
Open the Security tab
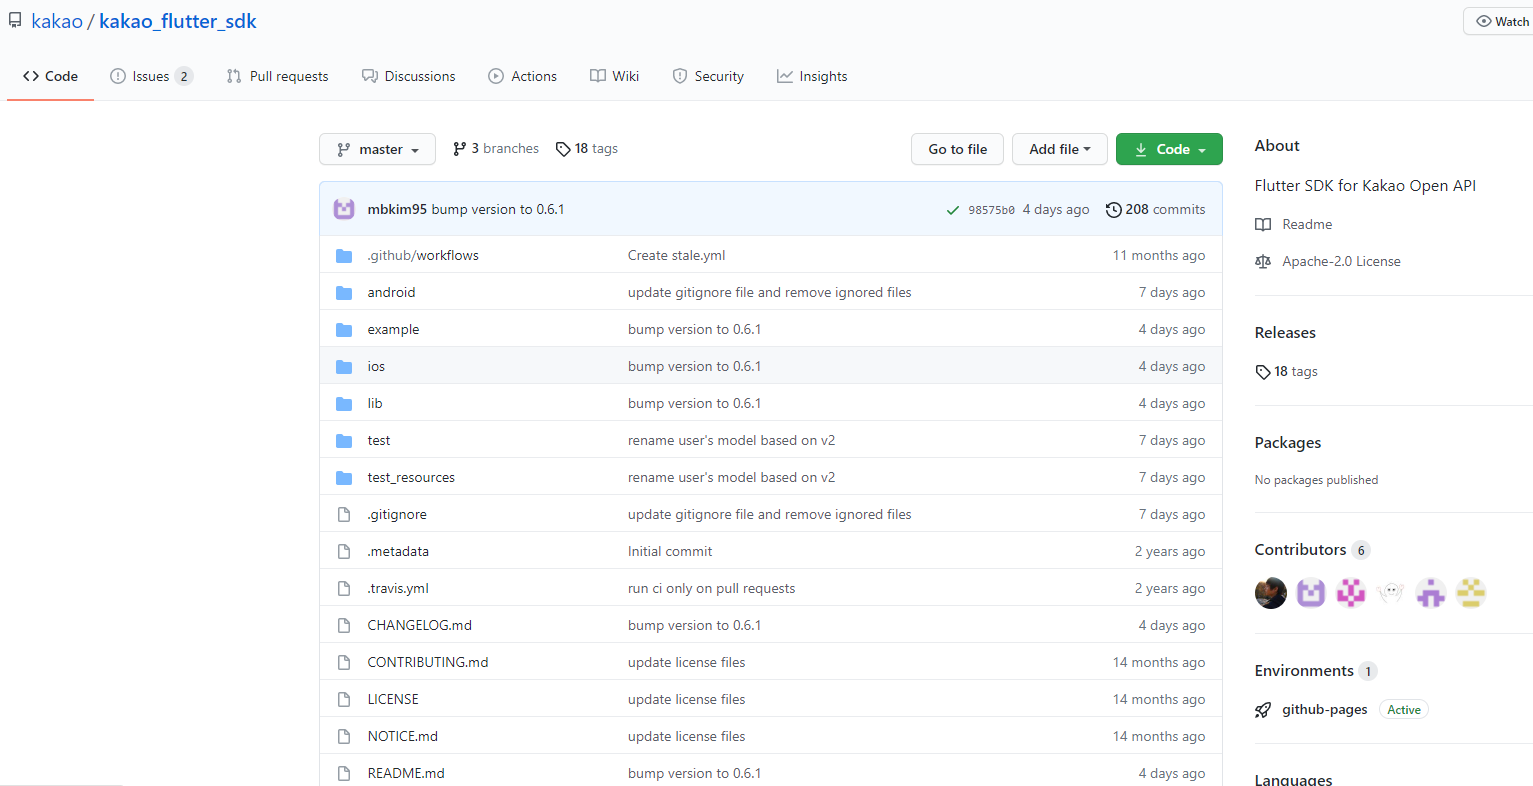point(708,76)
